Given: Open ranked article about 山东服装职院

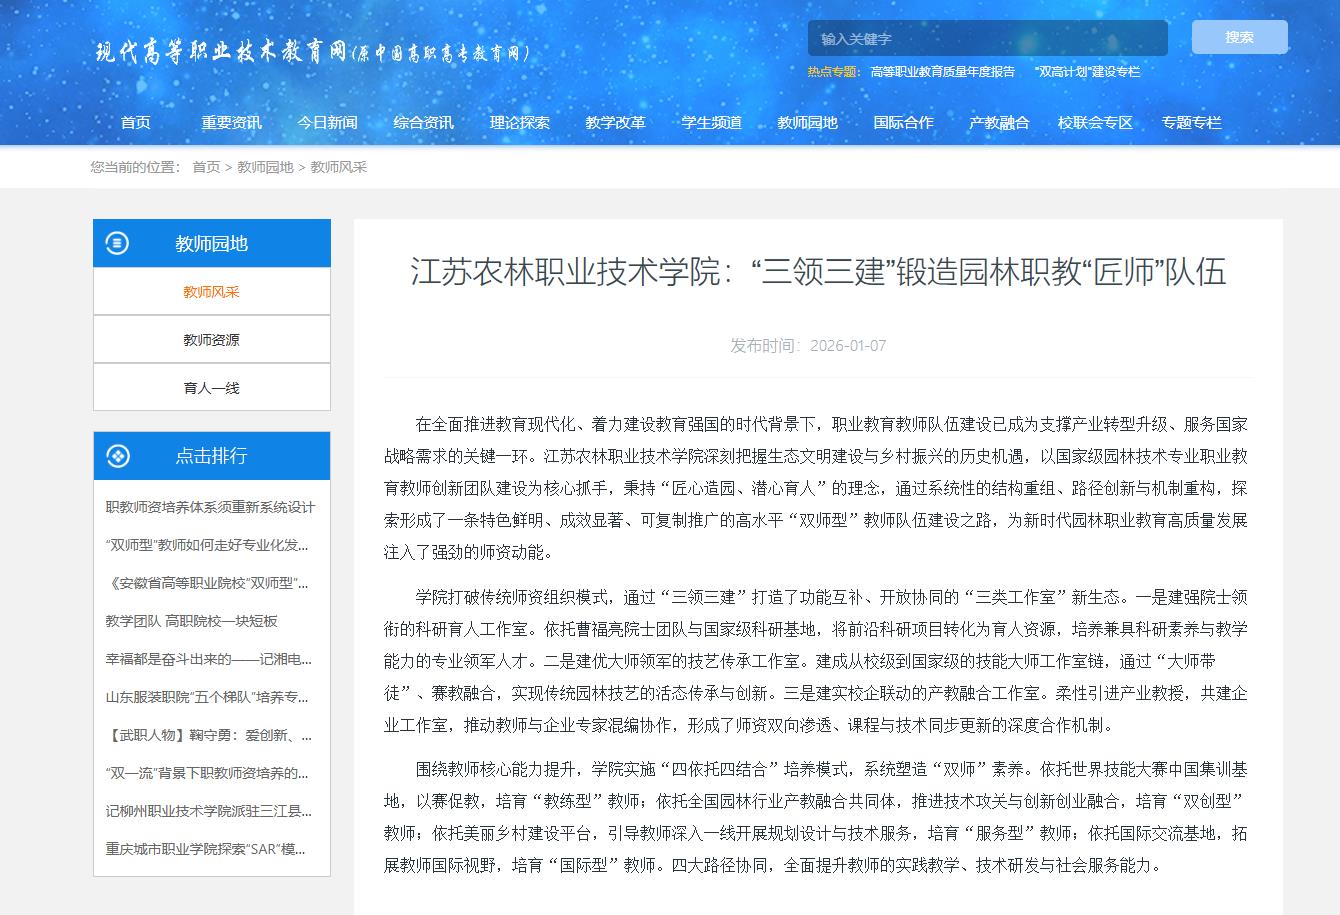Looking at the screenshot, I should (x=207, y=697).
